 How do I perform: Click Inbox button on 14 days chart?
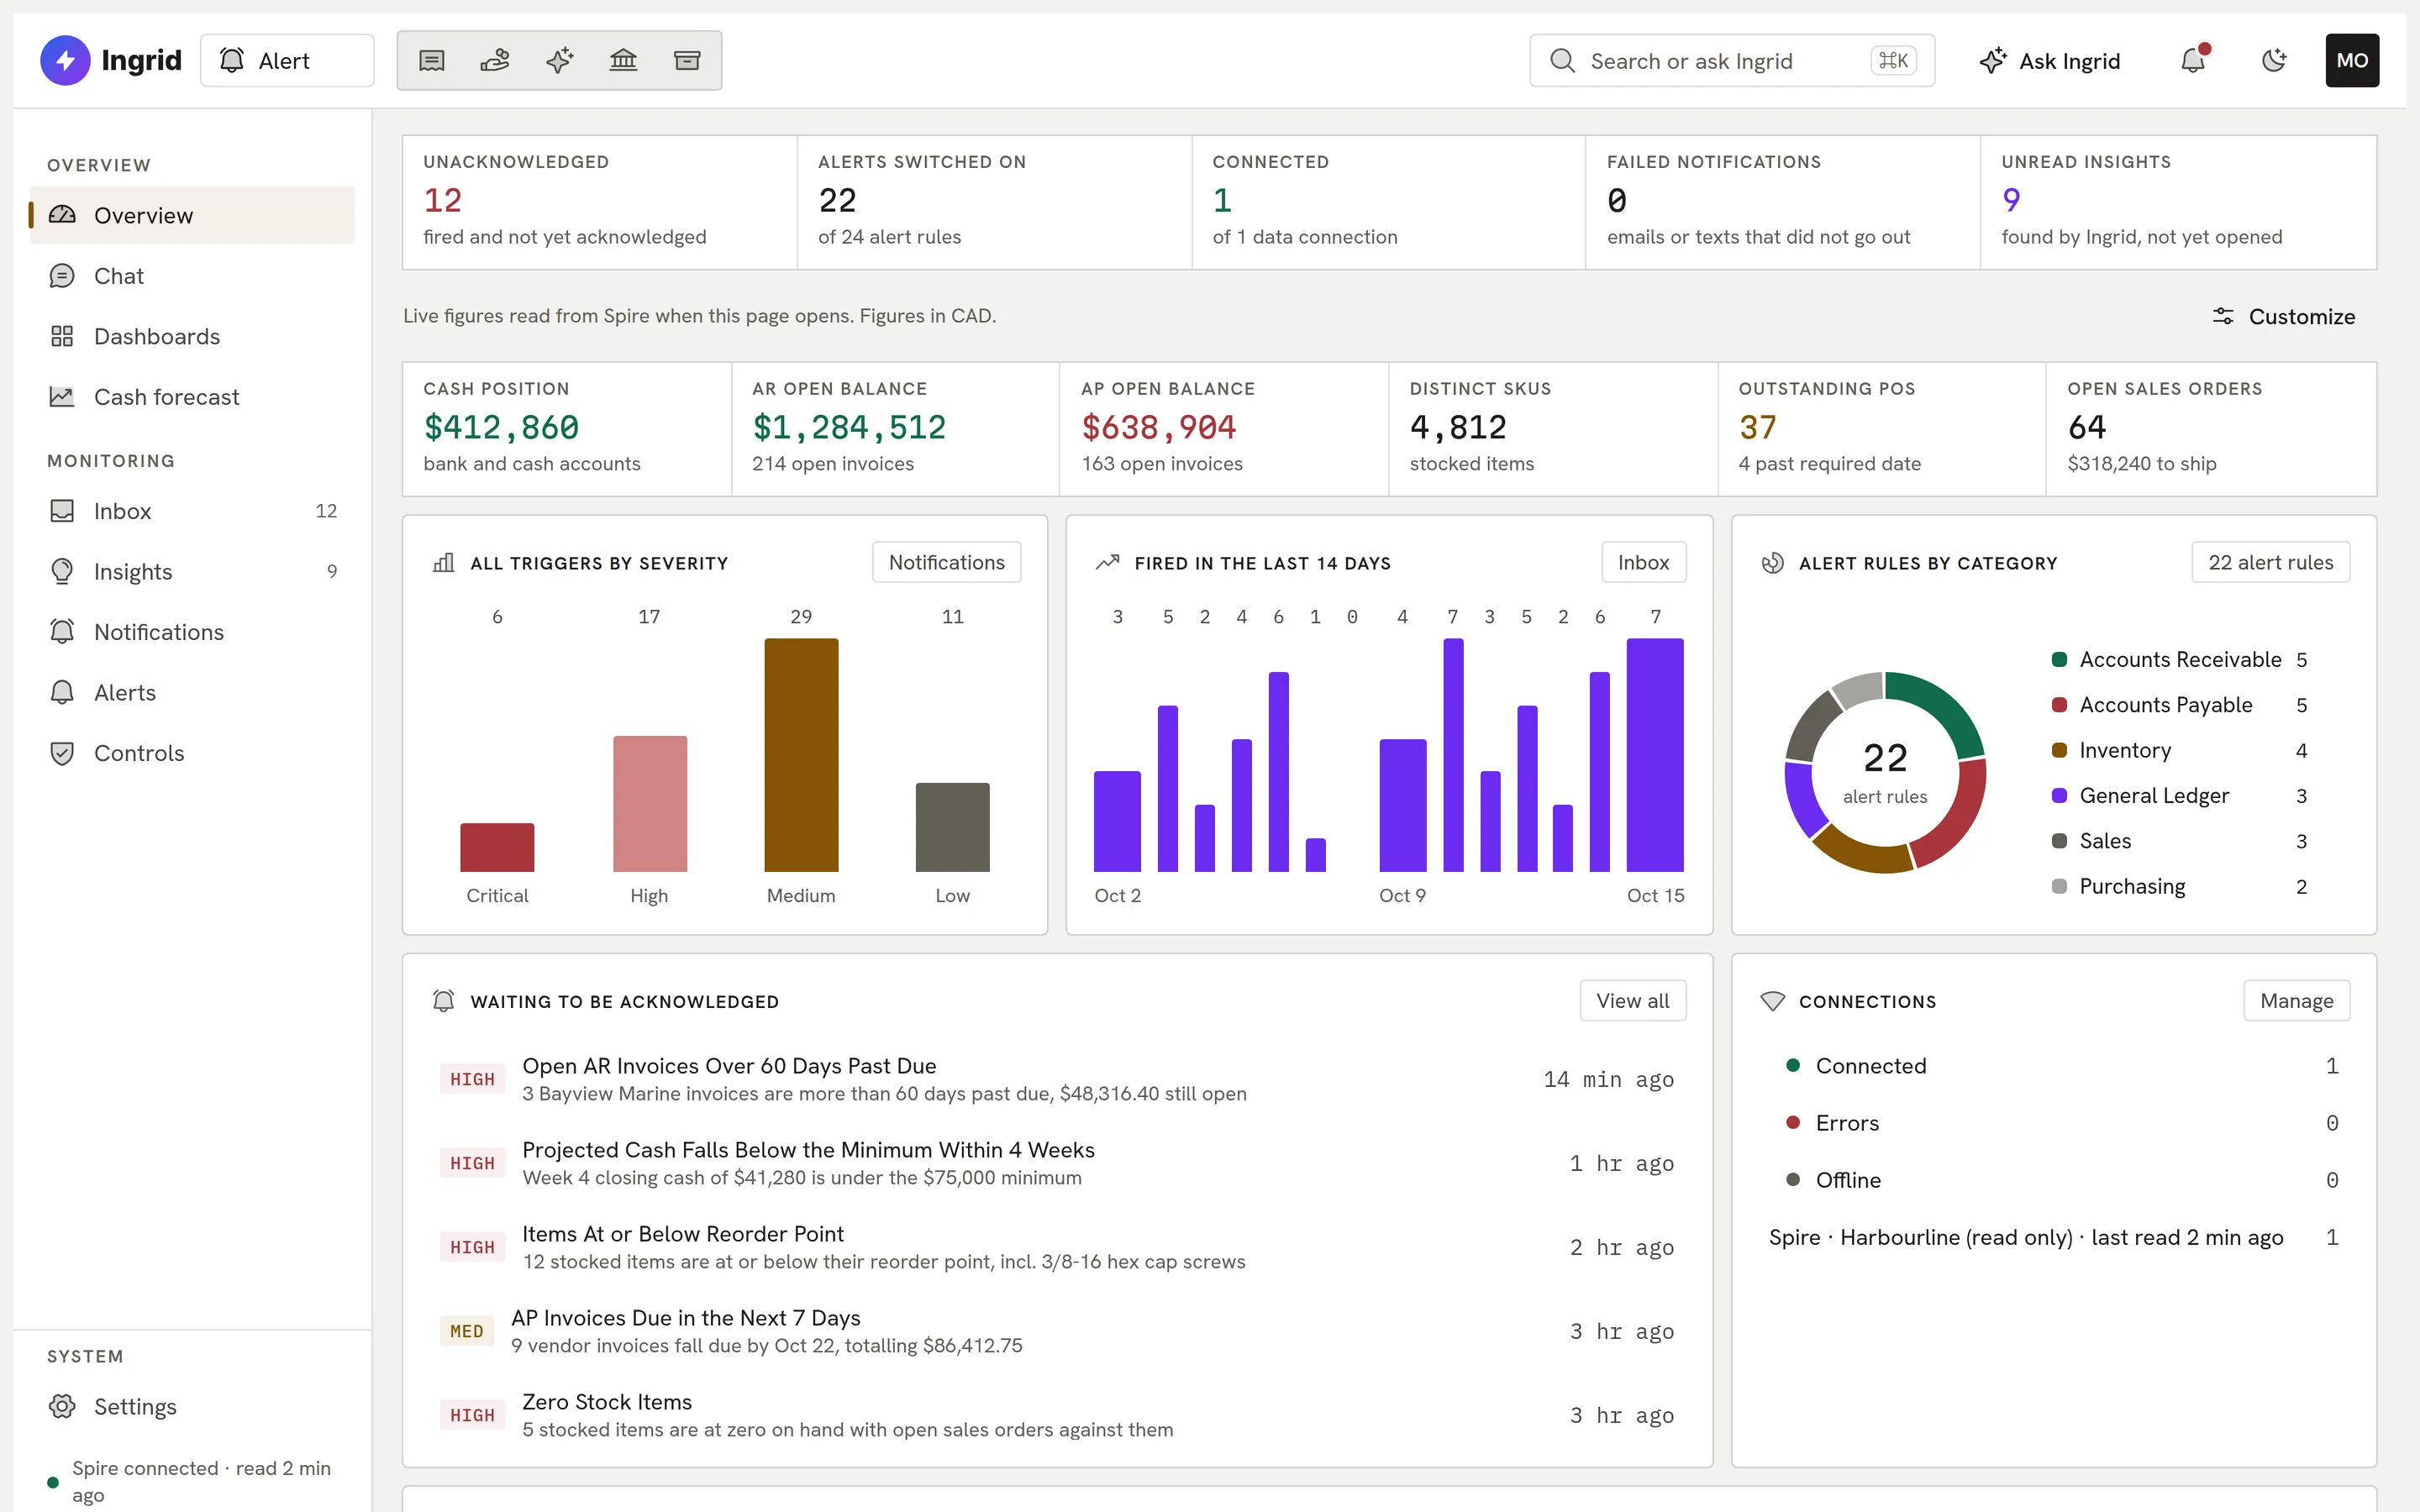[x=1643, y=562]
